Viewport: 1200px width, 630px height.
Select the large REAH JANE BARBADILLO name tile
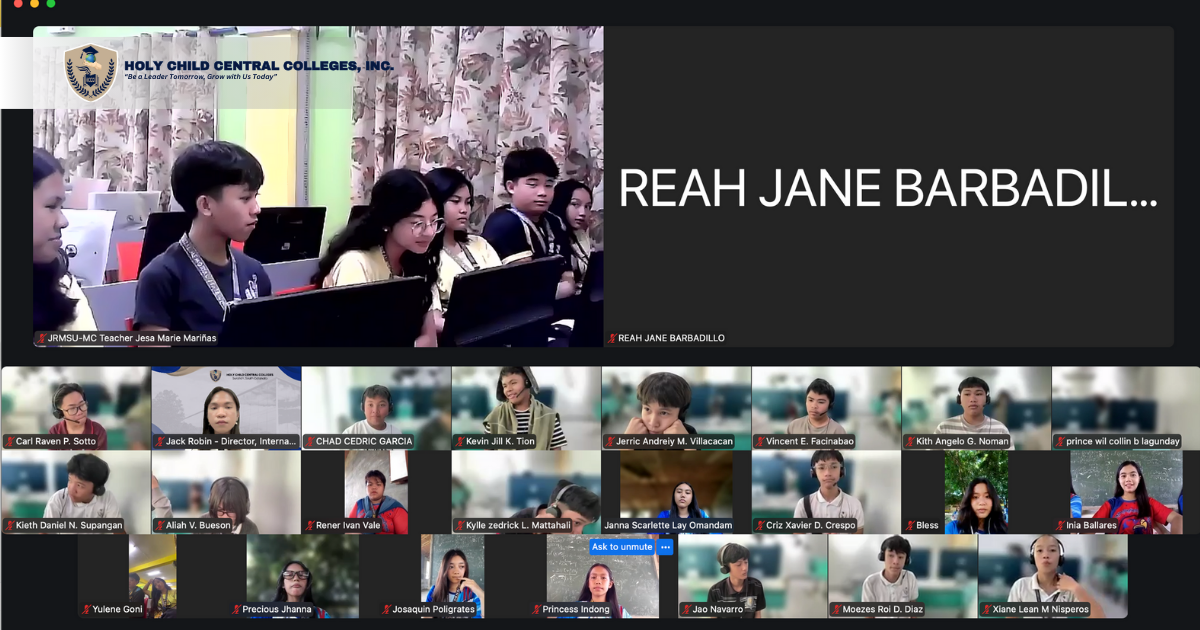click(x=888, y=186)
